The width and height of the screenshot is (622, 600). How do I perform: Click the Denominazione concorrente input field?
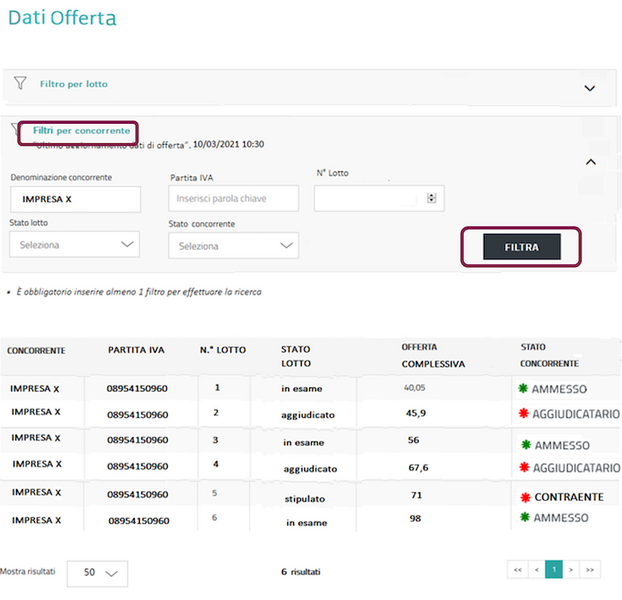point(74,199)
